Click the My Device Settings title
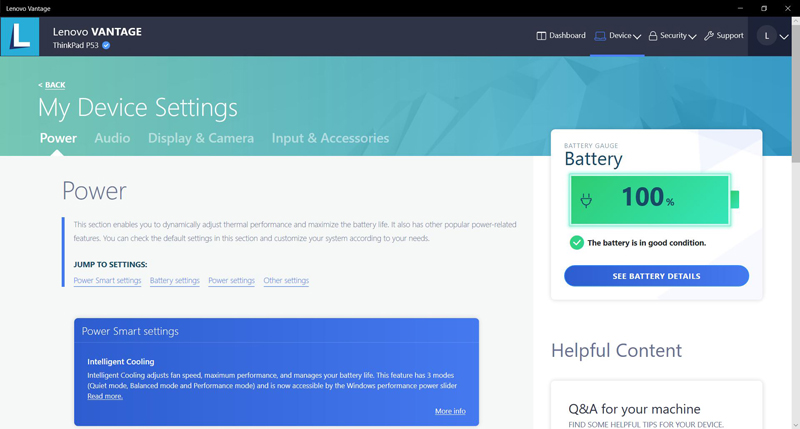Screen dimensions: 800x429 [x=138, y=108]
